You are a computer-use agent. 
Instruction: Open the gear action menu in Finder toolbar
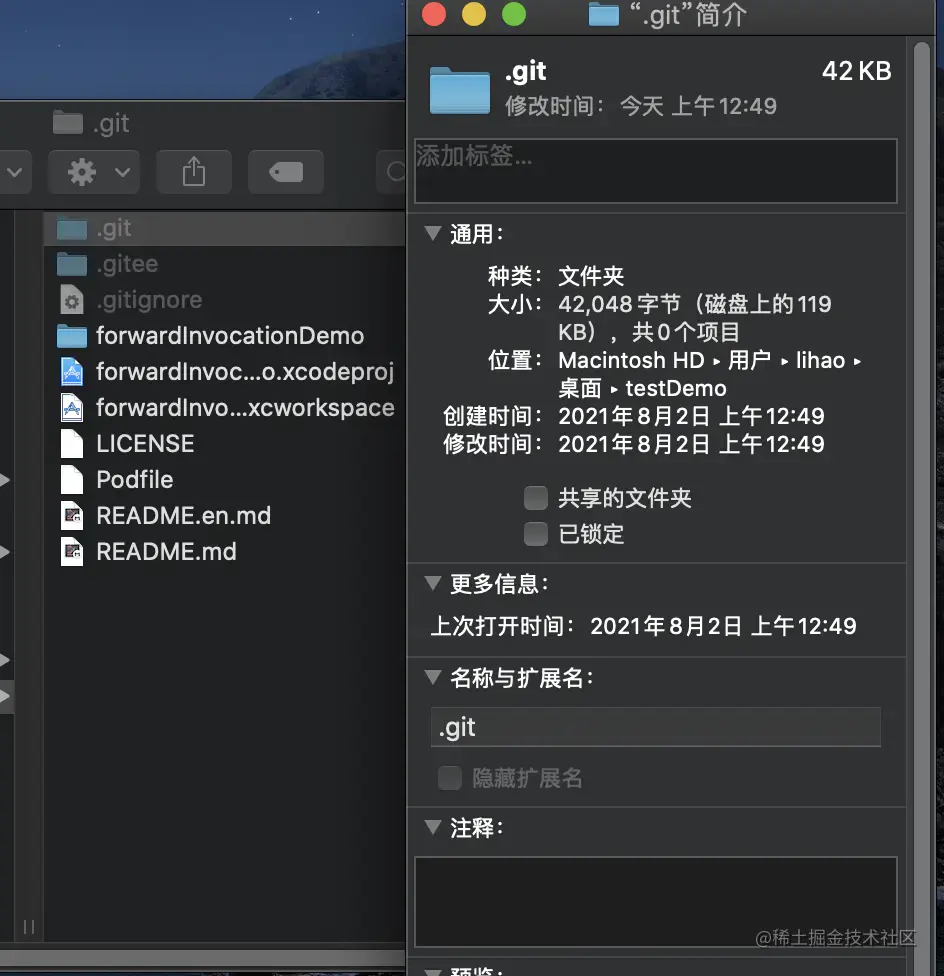coord(94,172)
